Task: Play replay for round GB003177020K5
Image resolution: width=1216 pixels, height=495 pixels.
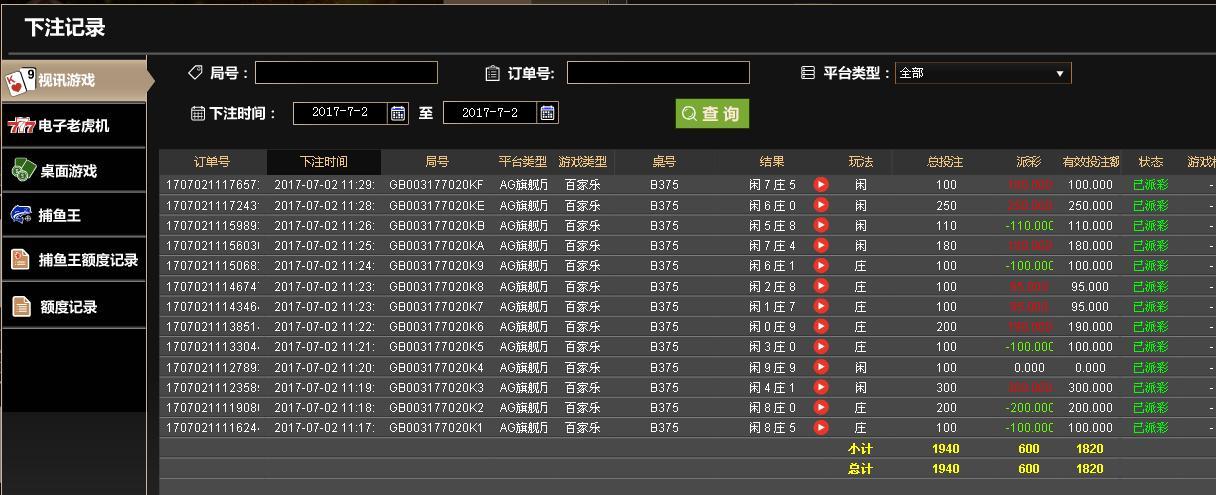Action: [x=821, y=347]
